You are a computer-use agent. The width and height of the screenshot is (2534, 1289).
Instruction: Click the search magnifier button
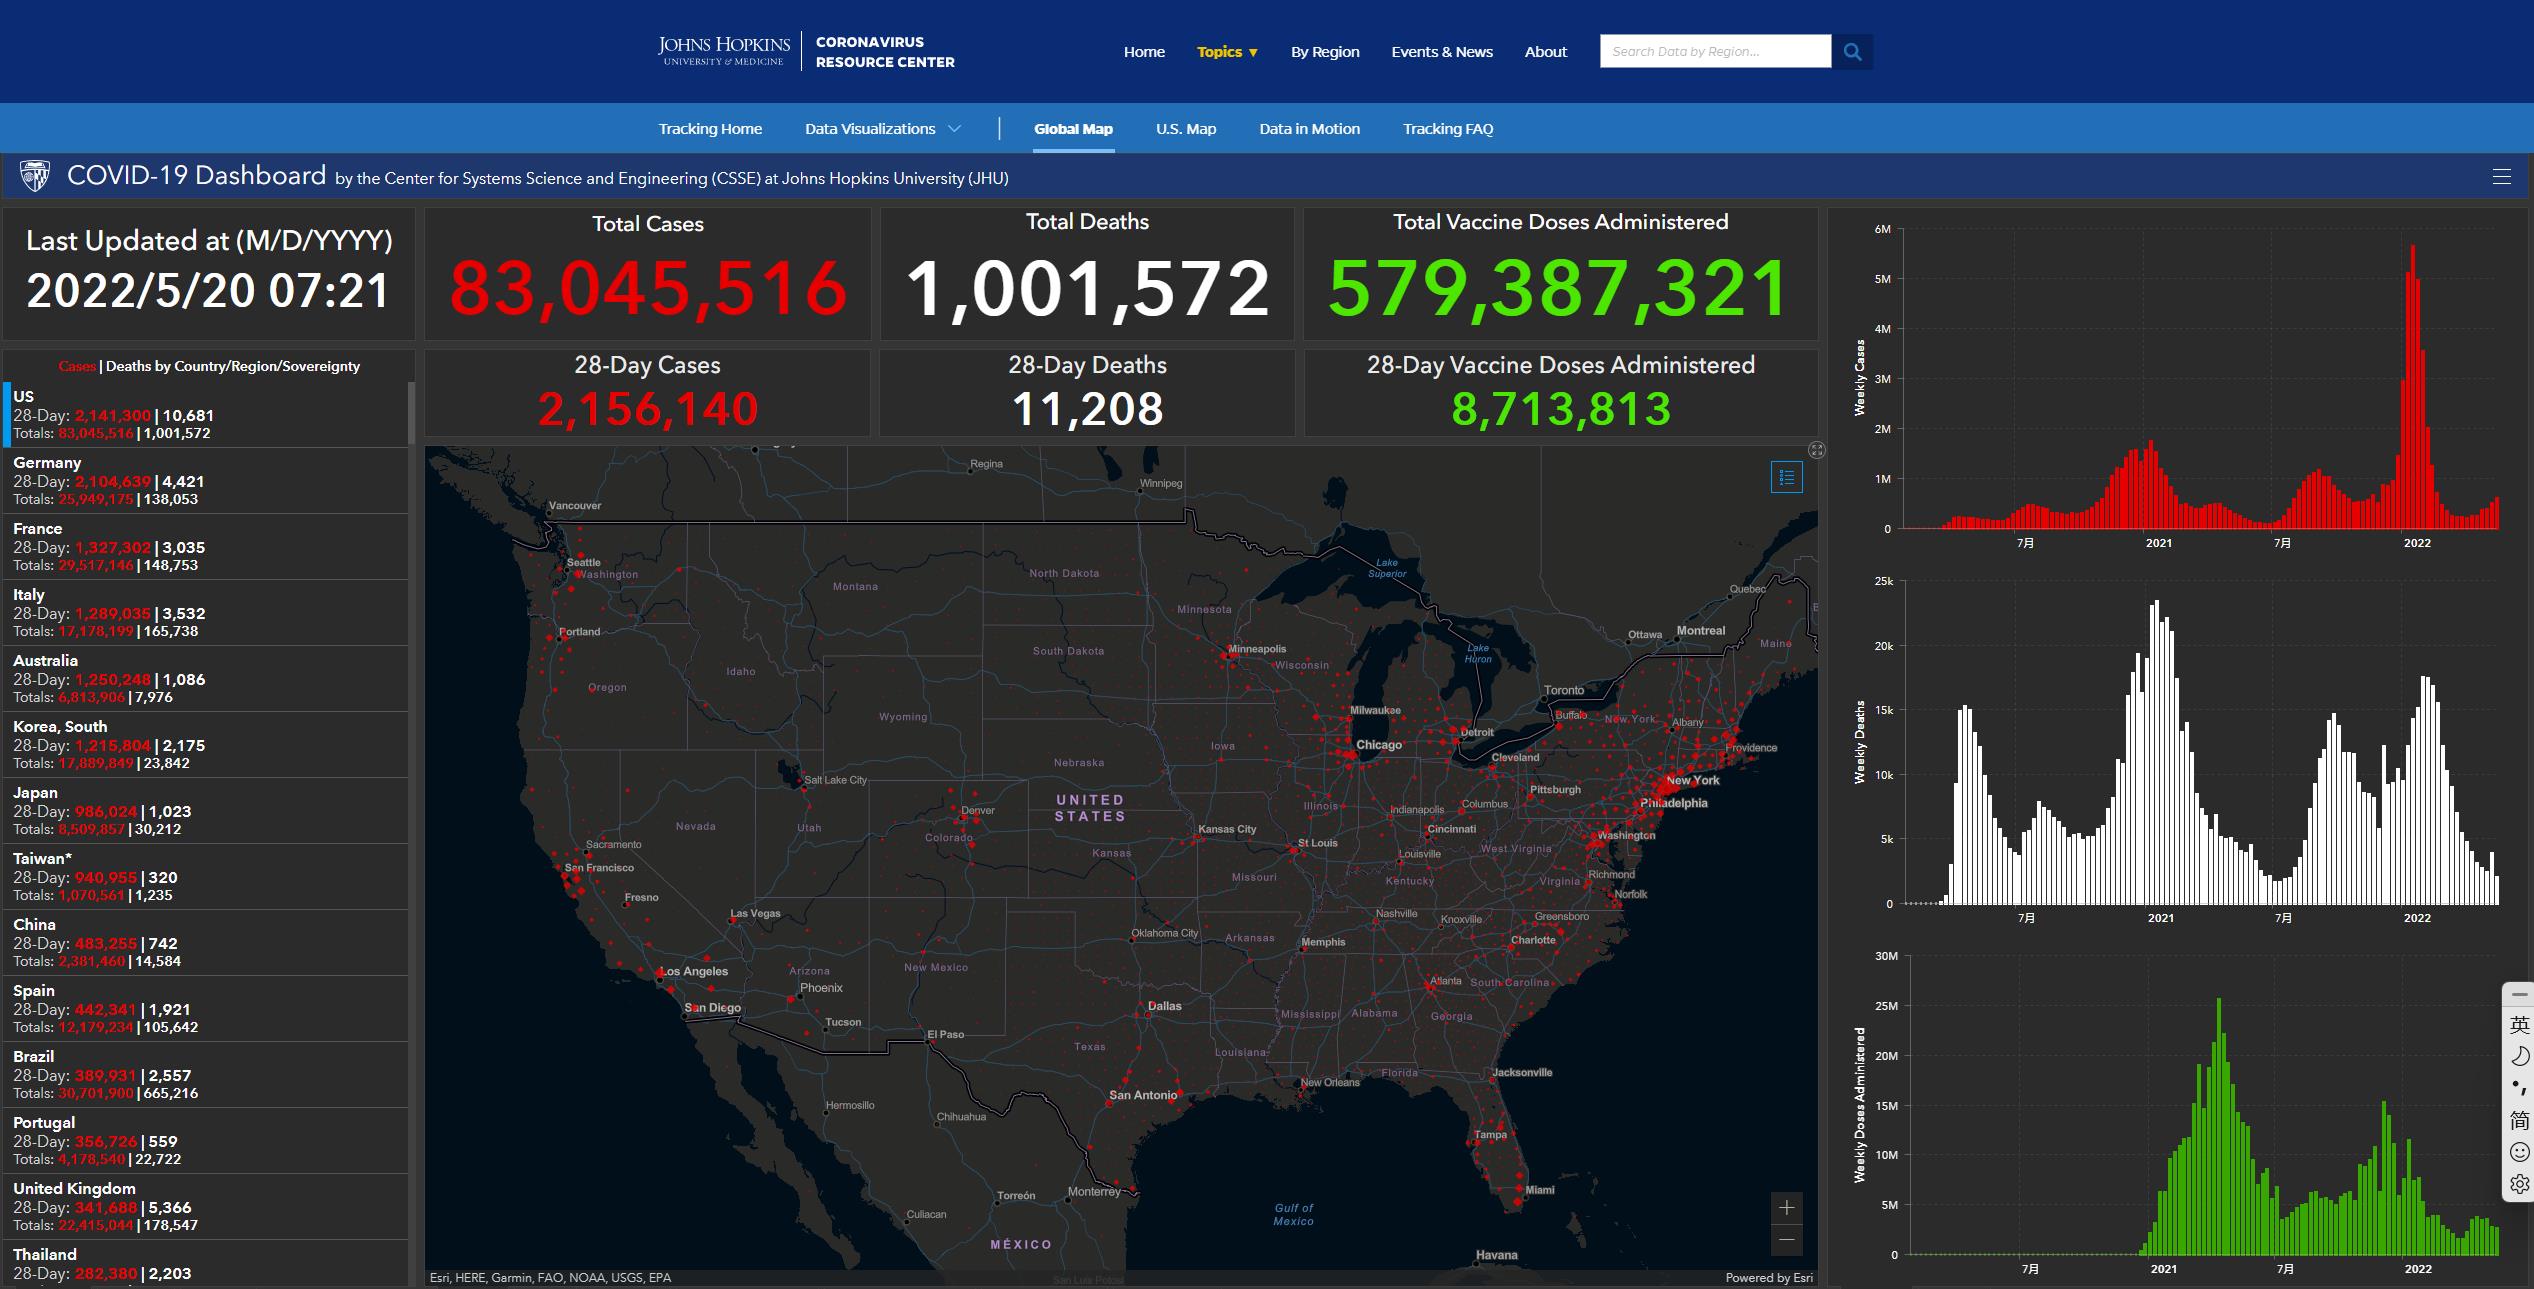pyautogui.click(x=1852, y=52)
